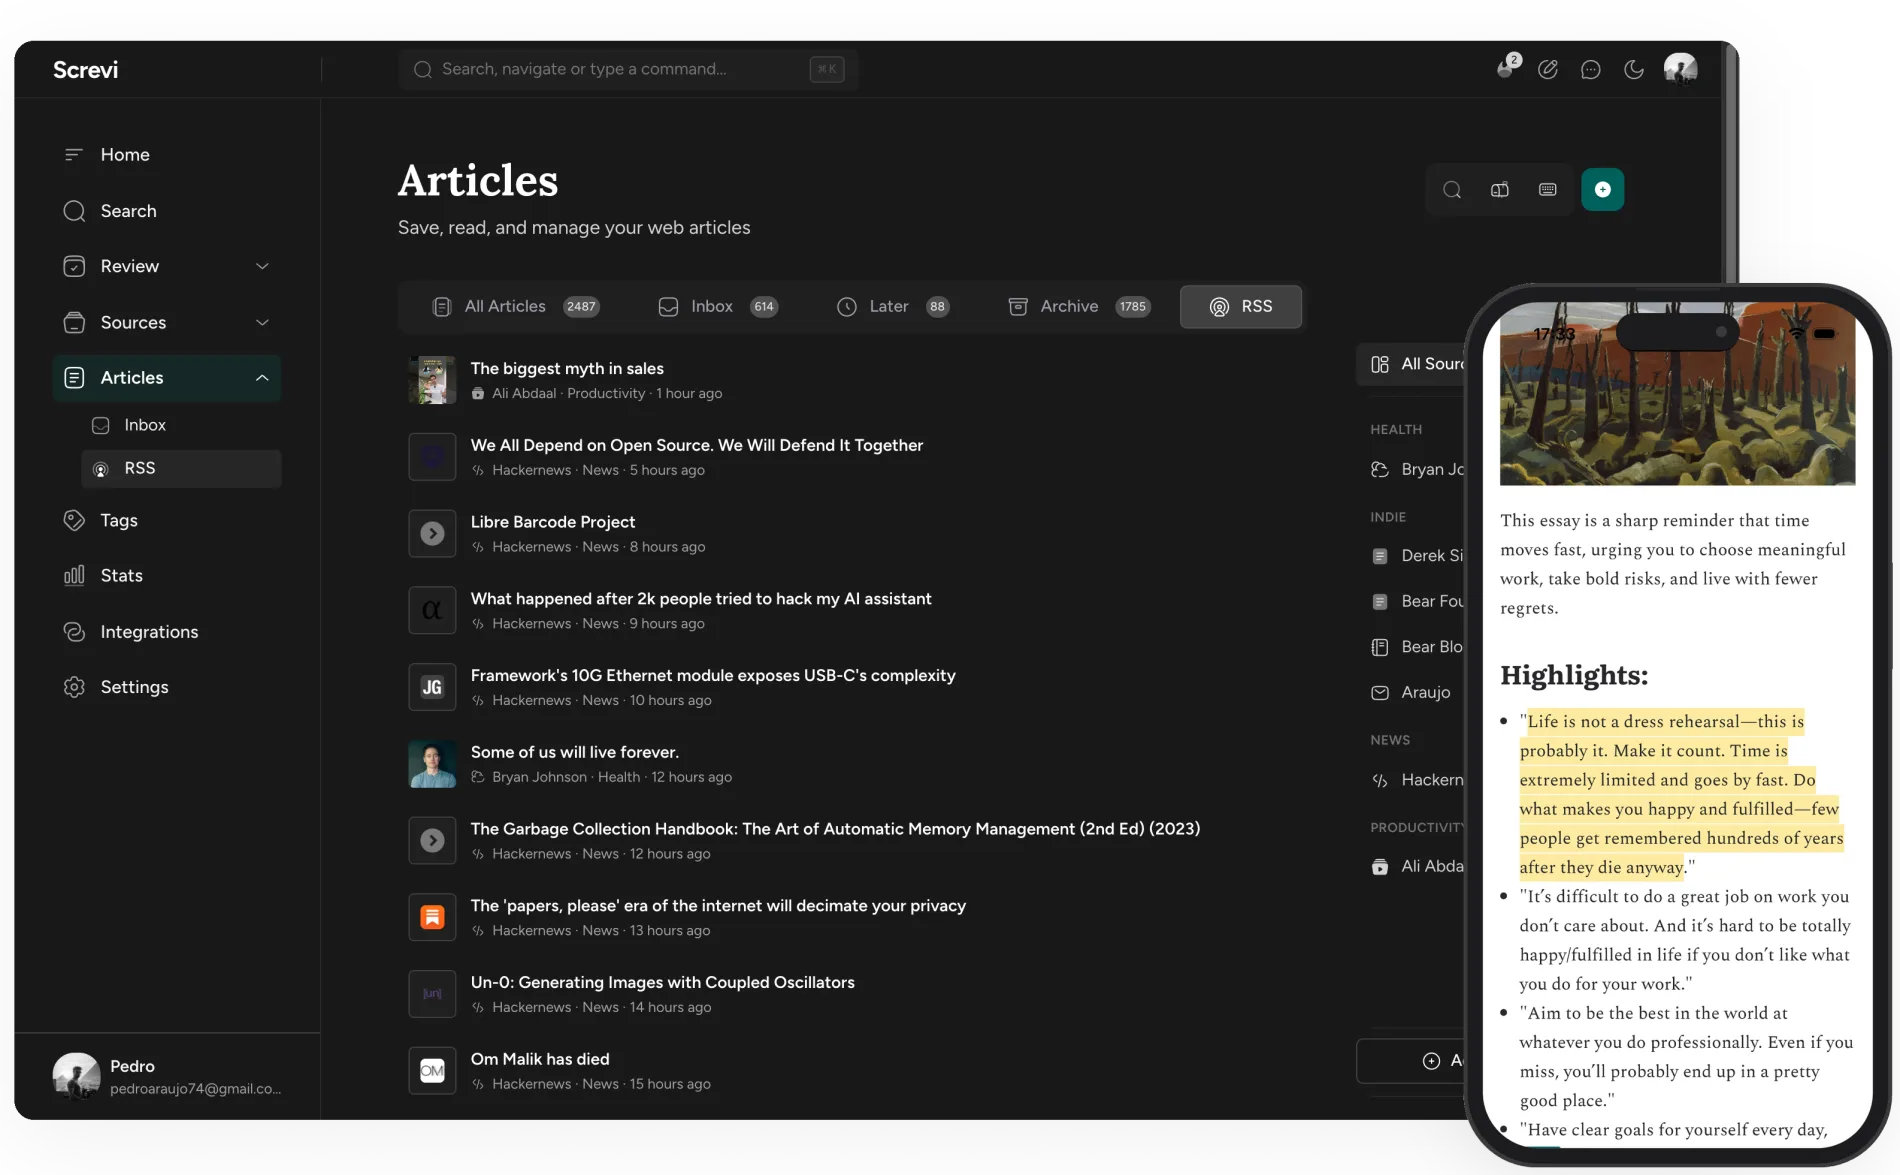Filter by Derek Sivers source
Screen dimensions: 1900x1175
tap(1417, 556)
